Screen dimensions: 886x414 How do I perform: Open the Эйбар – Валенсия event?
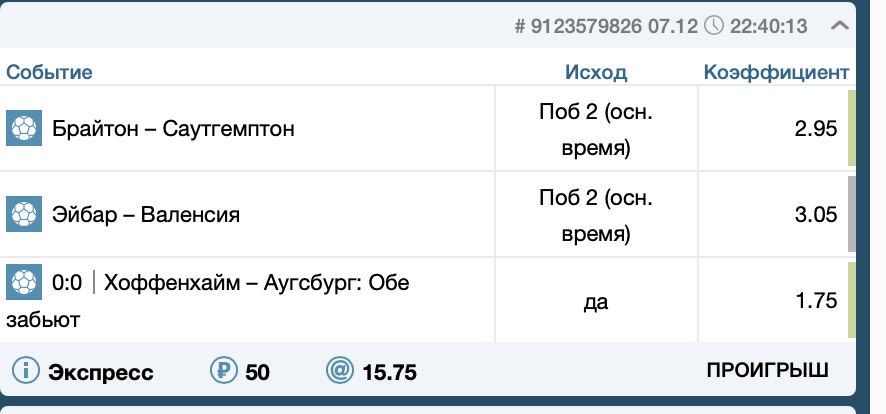[x=146, y=214]
